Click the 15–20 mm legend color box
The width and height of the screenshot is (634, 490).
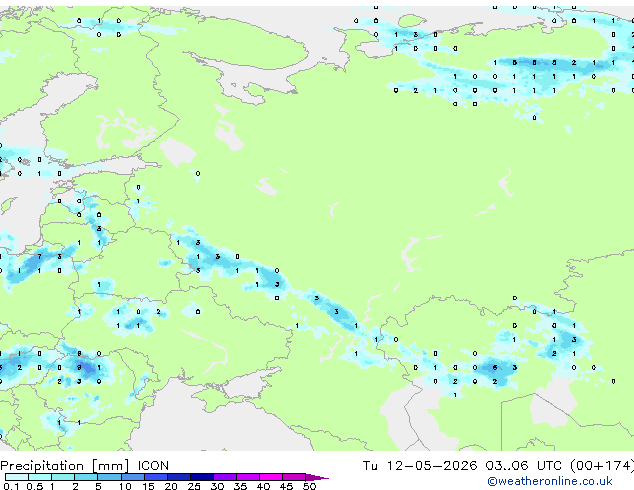[155, 477]
